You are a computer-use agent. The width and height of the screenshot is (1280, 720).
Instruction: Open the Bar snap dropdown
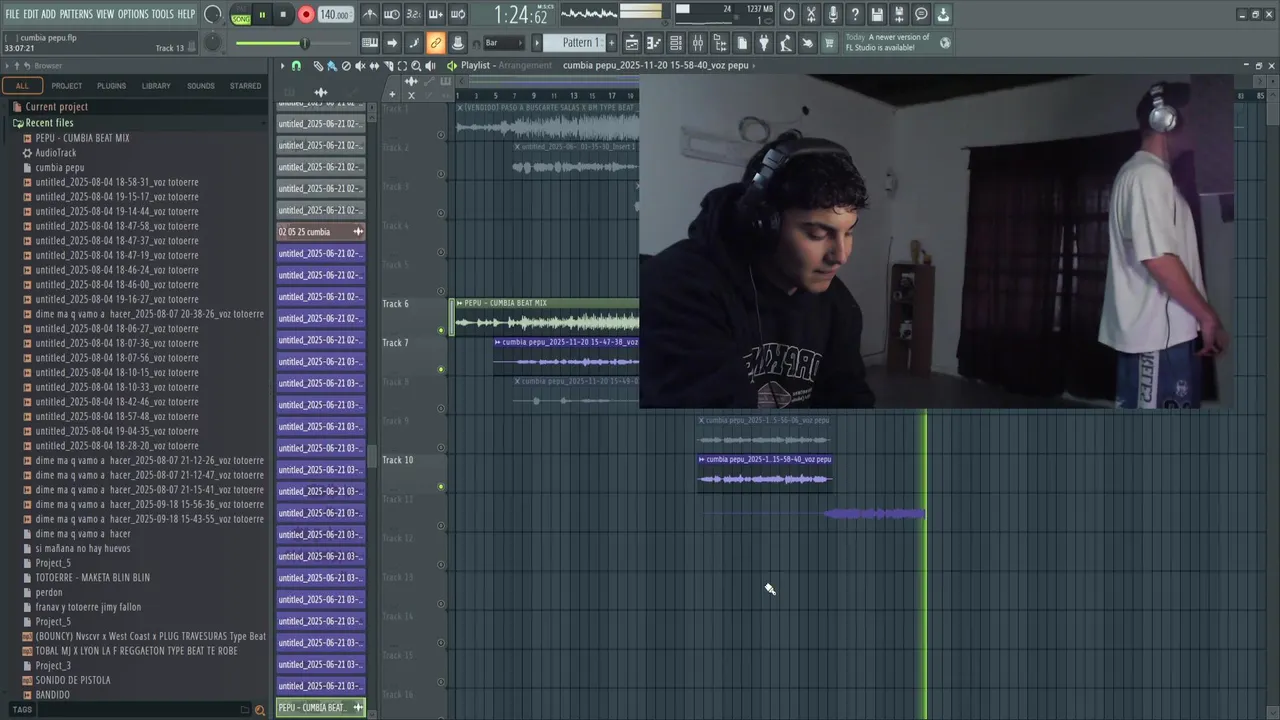point(504,43)
